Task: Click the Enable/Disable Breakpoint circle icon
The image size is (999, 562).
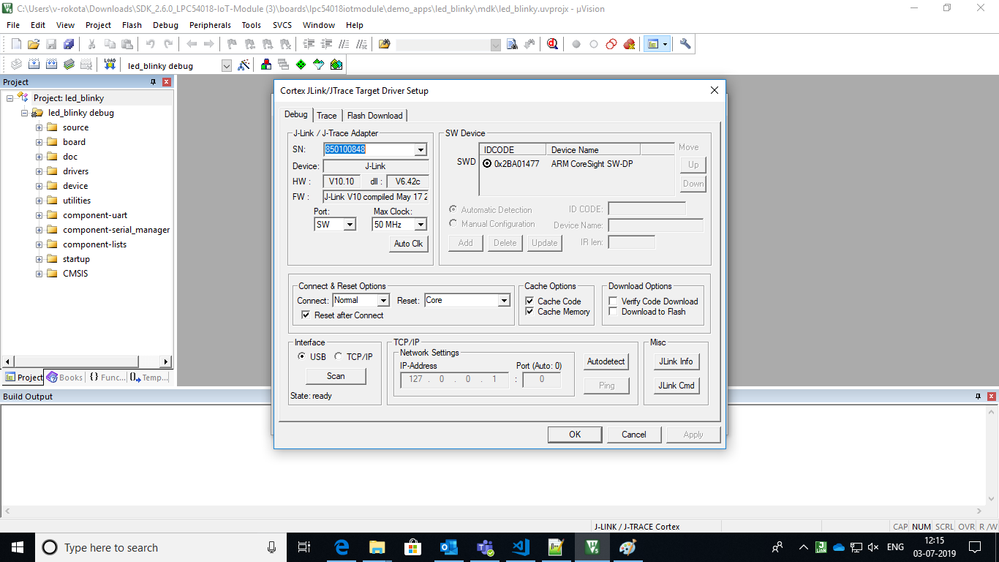Action: pyautogui.click(x=594, y=44)
